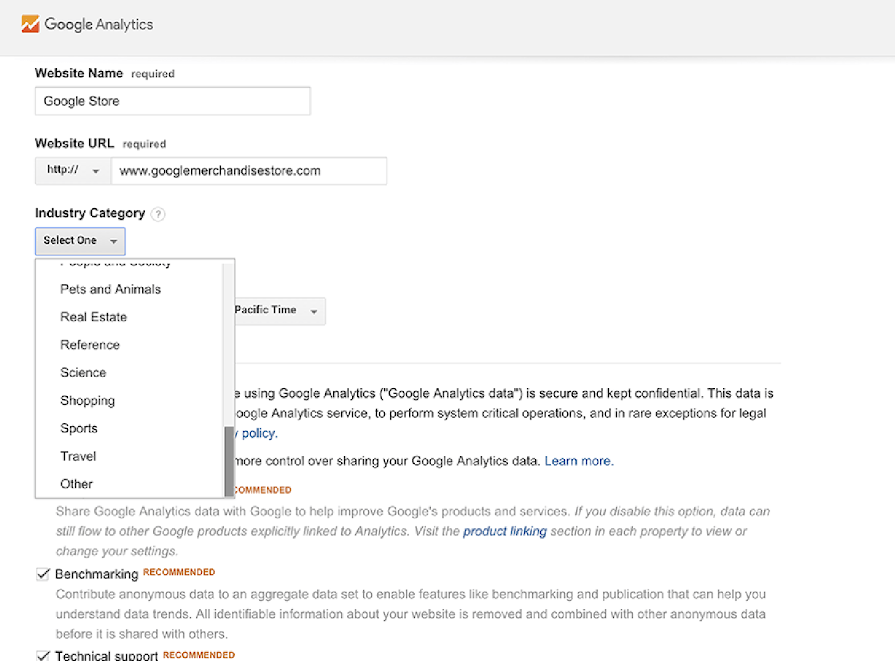The width and height of the screenshot is (895, 661).
Task: Select Reference in the category list
Action: click(x=90, y=345)
